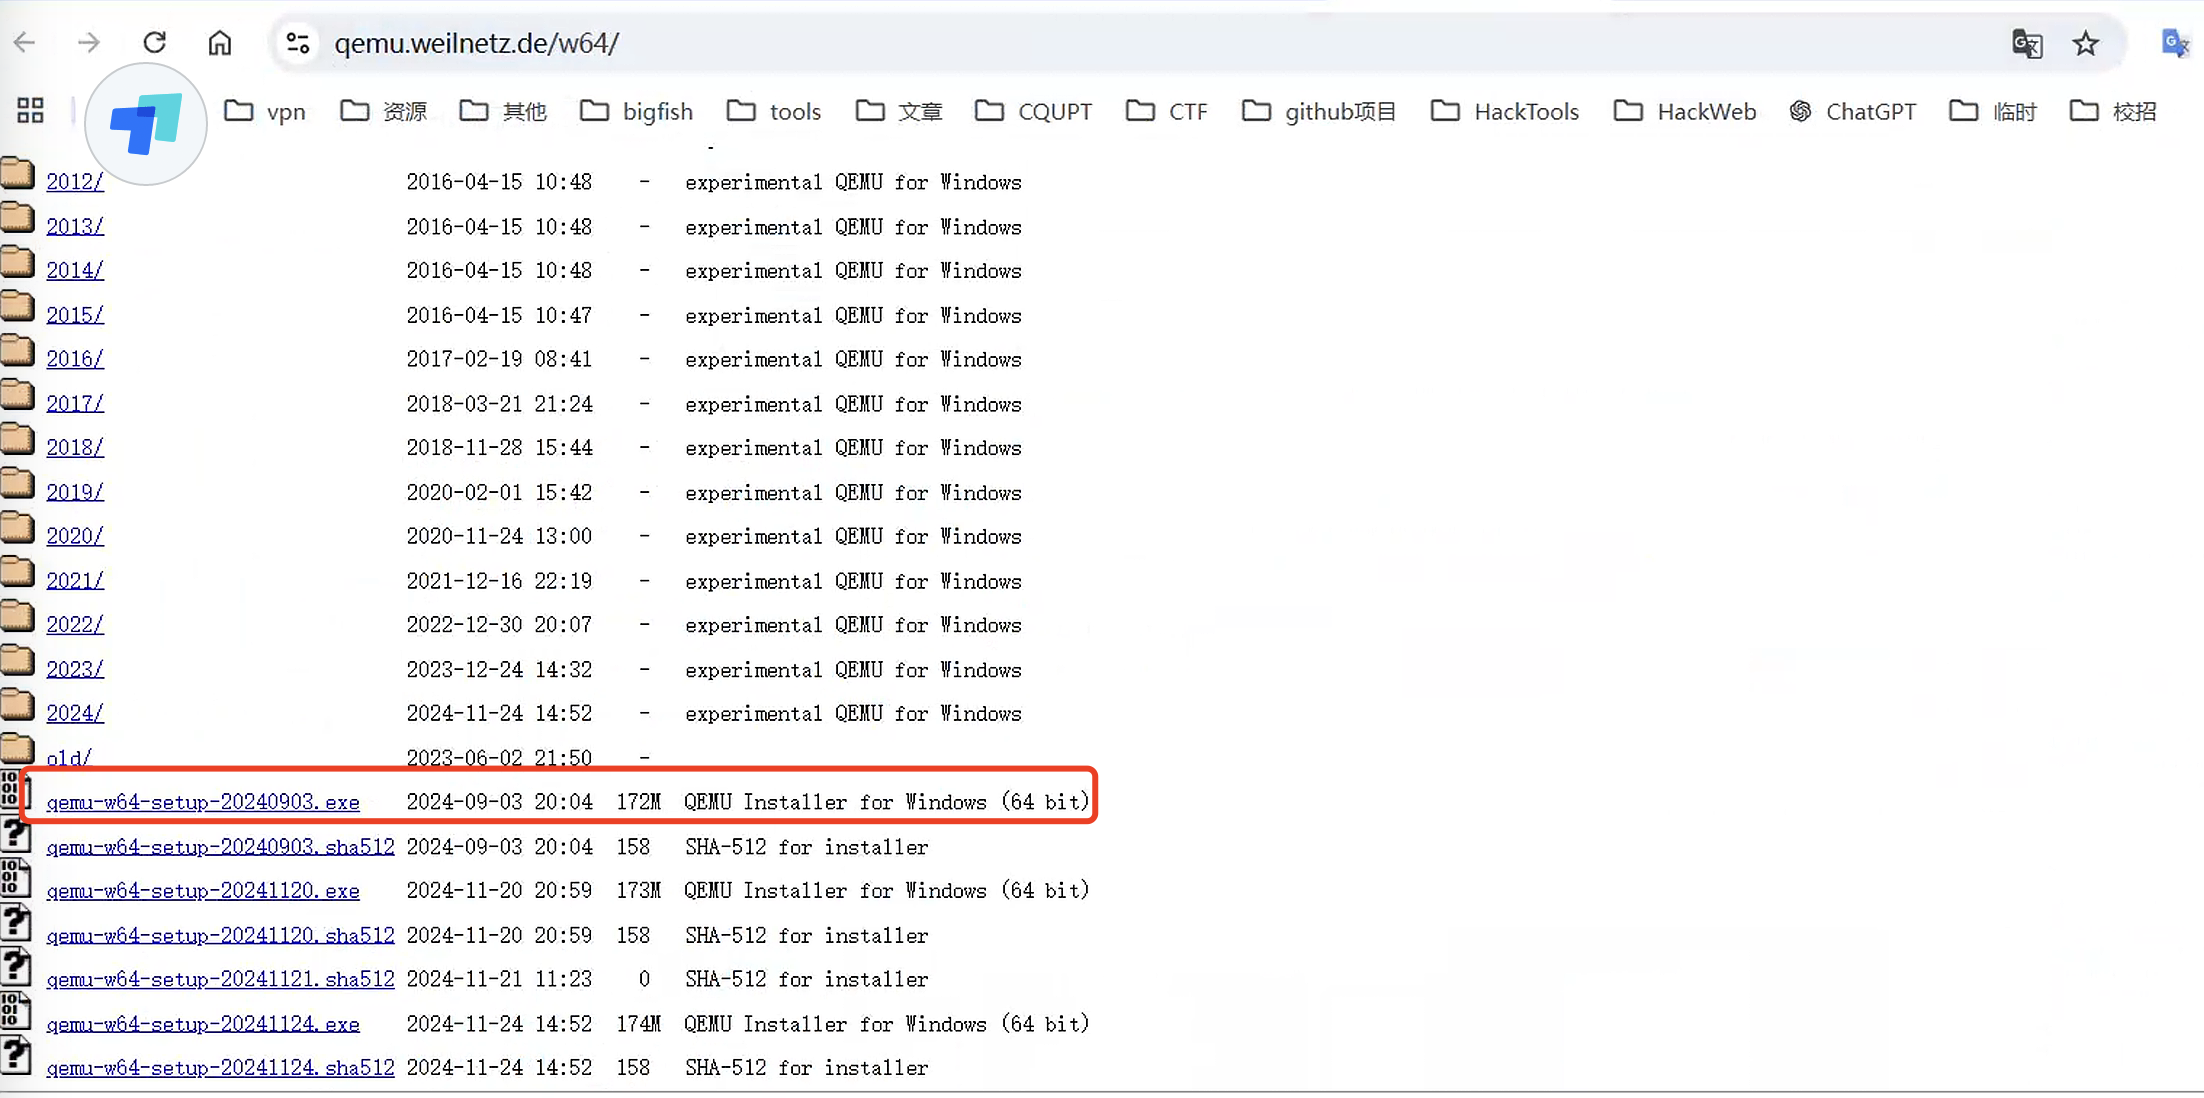Viewport: 2204px width, 1098px height.
Task: Open qemu-w64-setup-20241124.sha512 link
Action: click(x=220, y=1068)
